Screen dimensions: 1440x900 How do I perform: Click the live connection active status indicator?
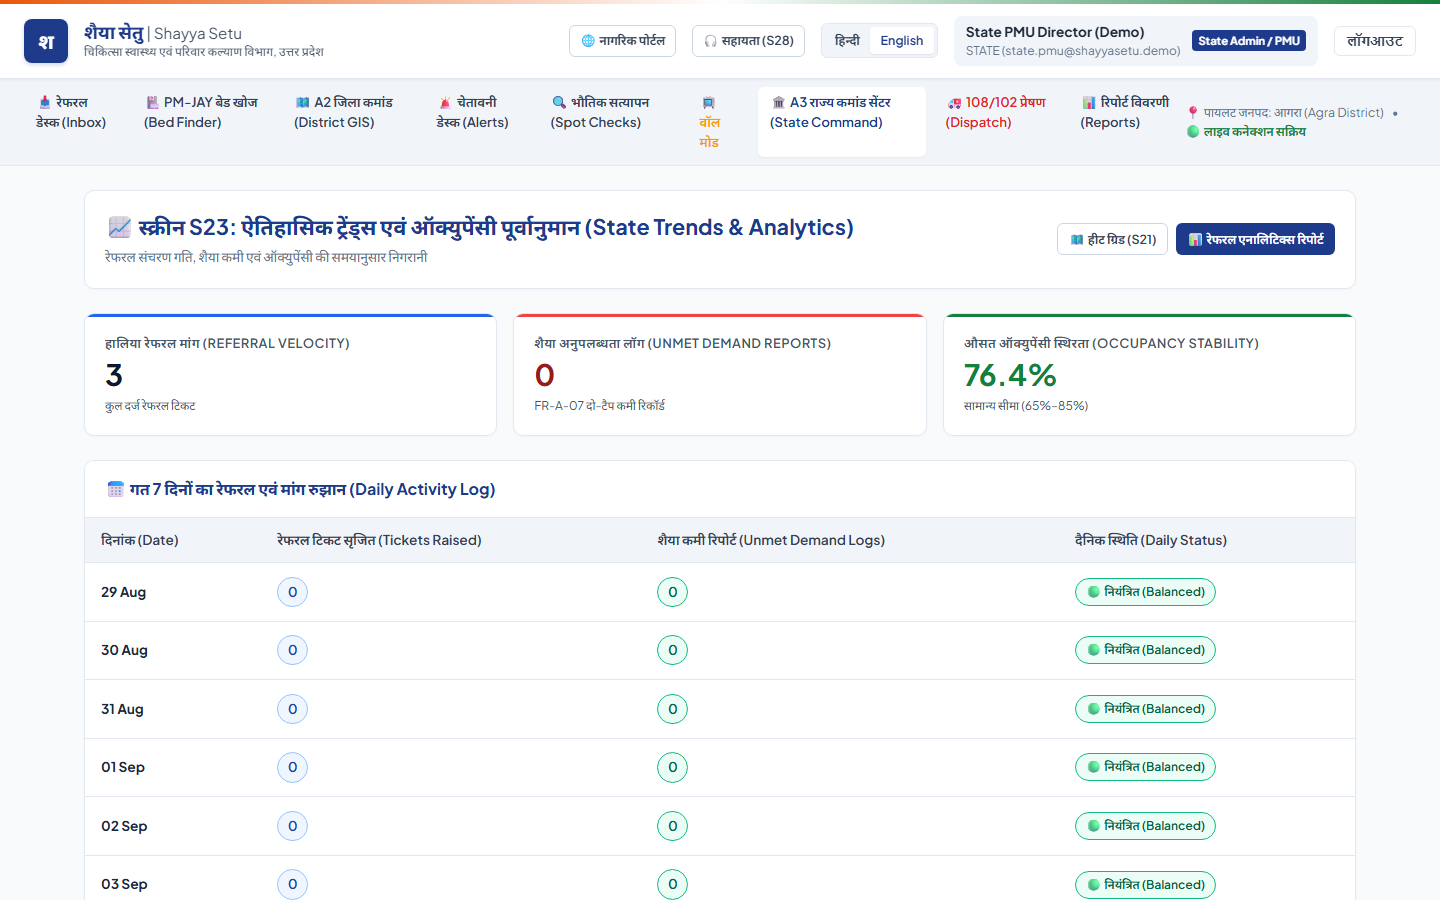pos(1246,132)
